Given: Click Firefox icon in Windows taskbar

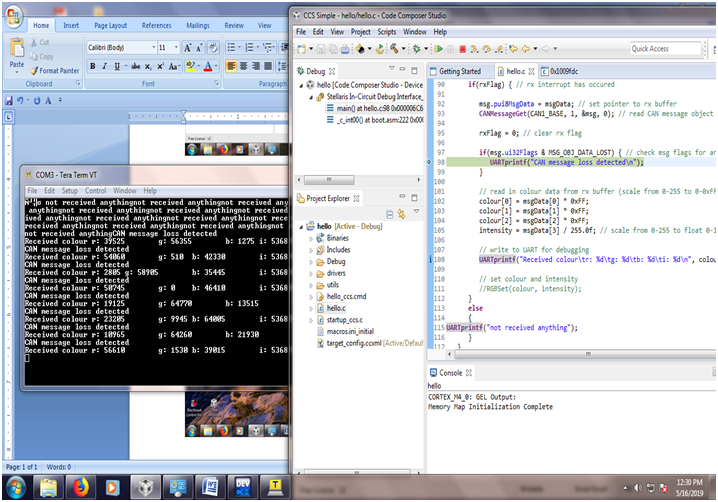Looking at the screenshot, I should coord(81,487).
